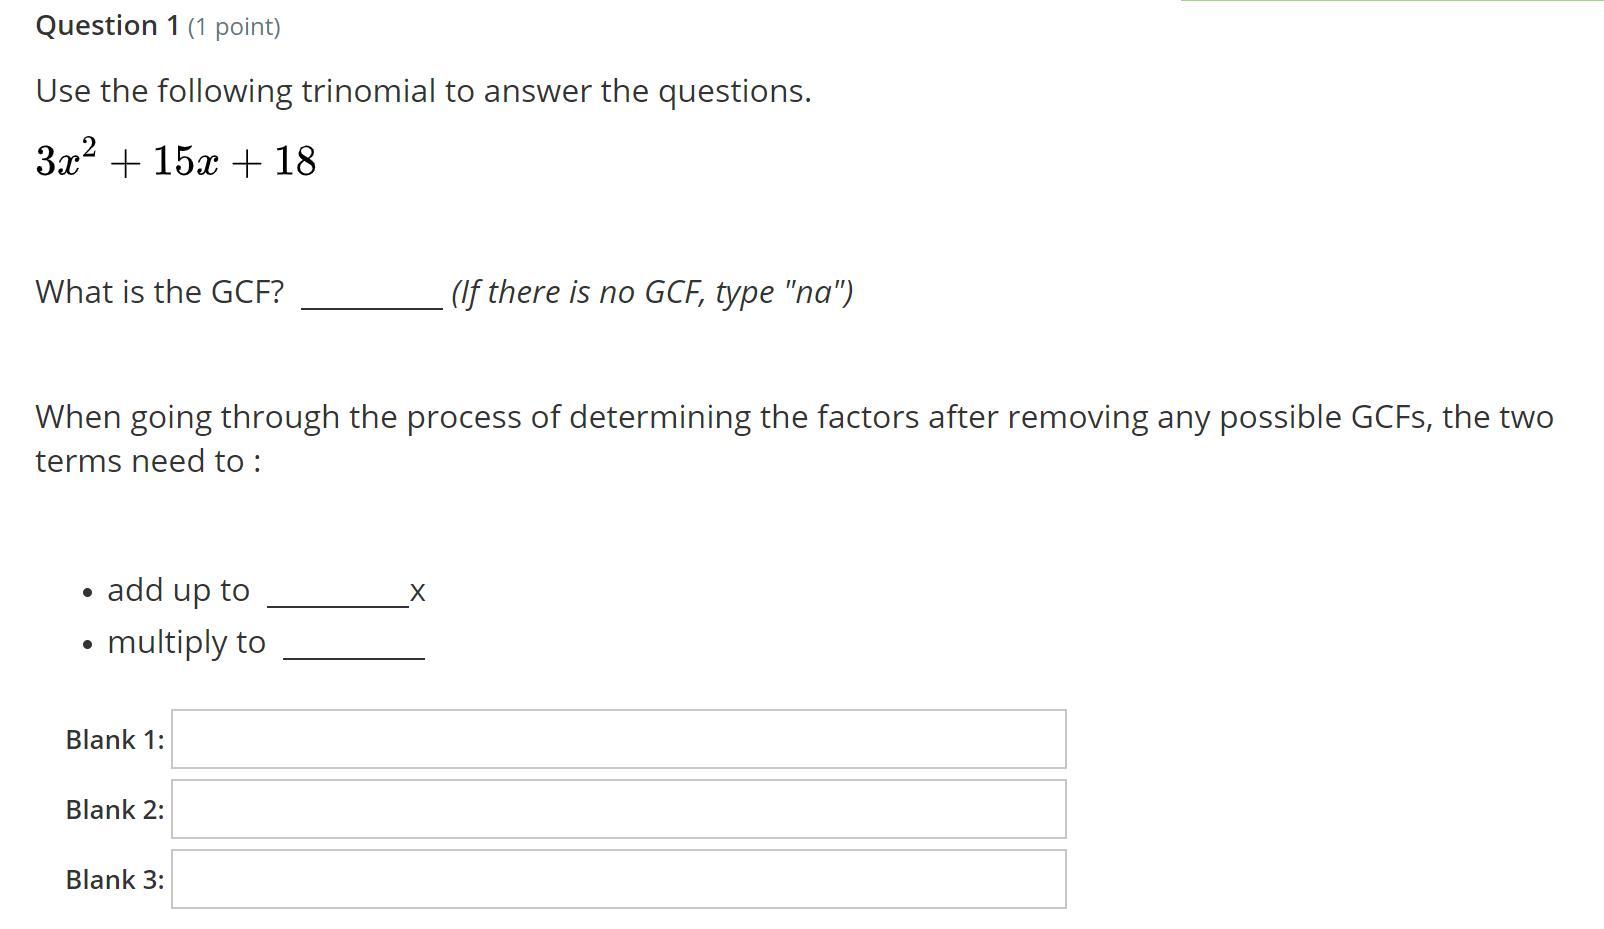Click "Use the following trinomial" instruction
The image size is (1604, 929).
[423, 91]
